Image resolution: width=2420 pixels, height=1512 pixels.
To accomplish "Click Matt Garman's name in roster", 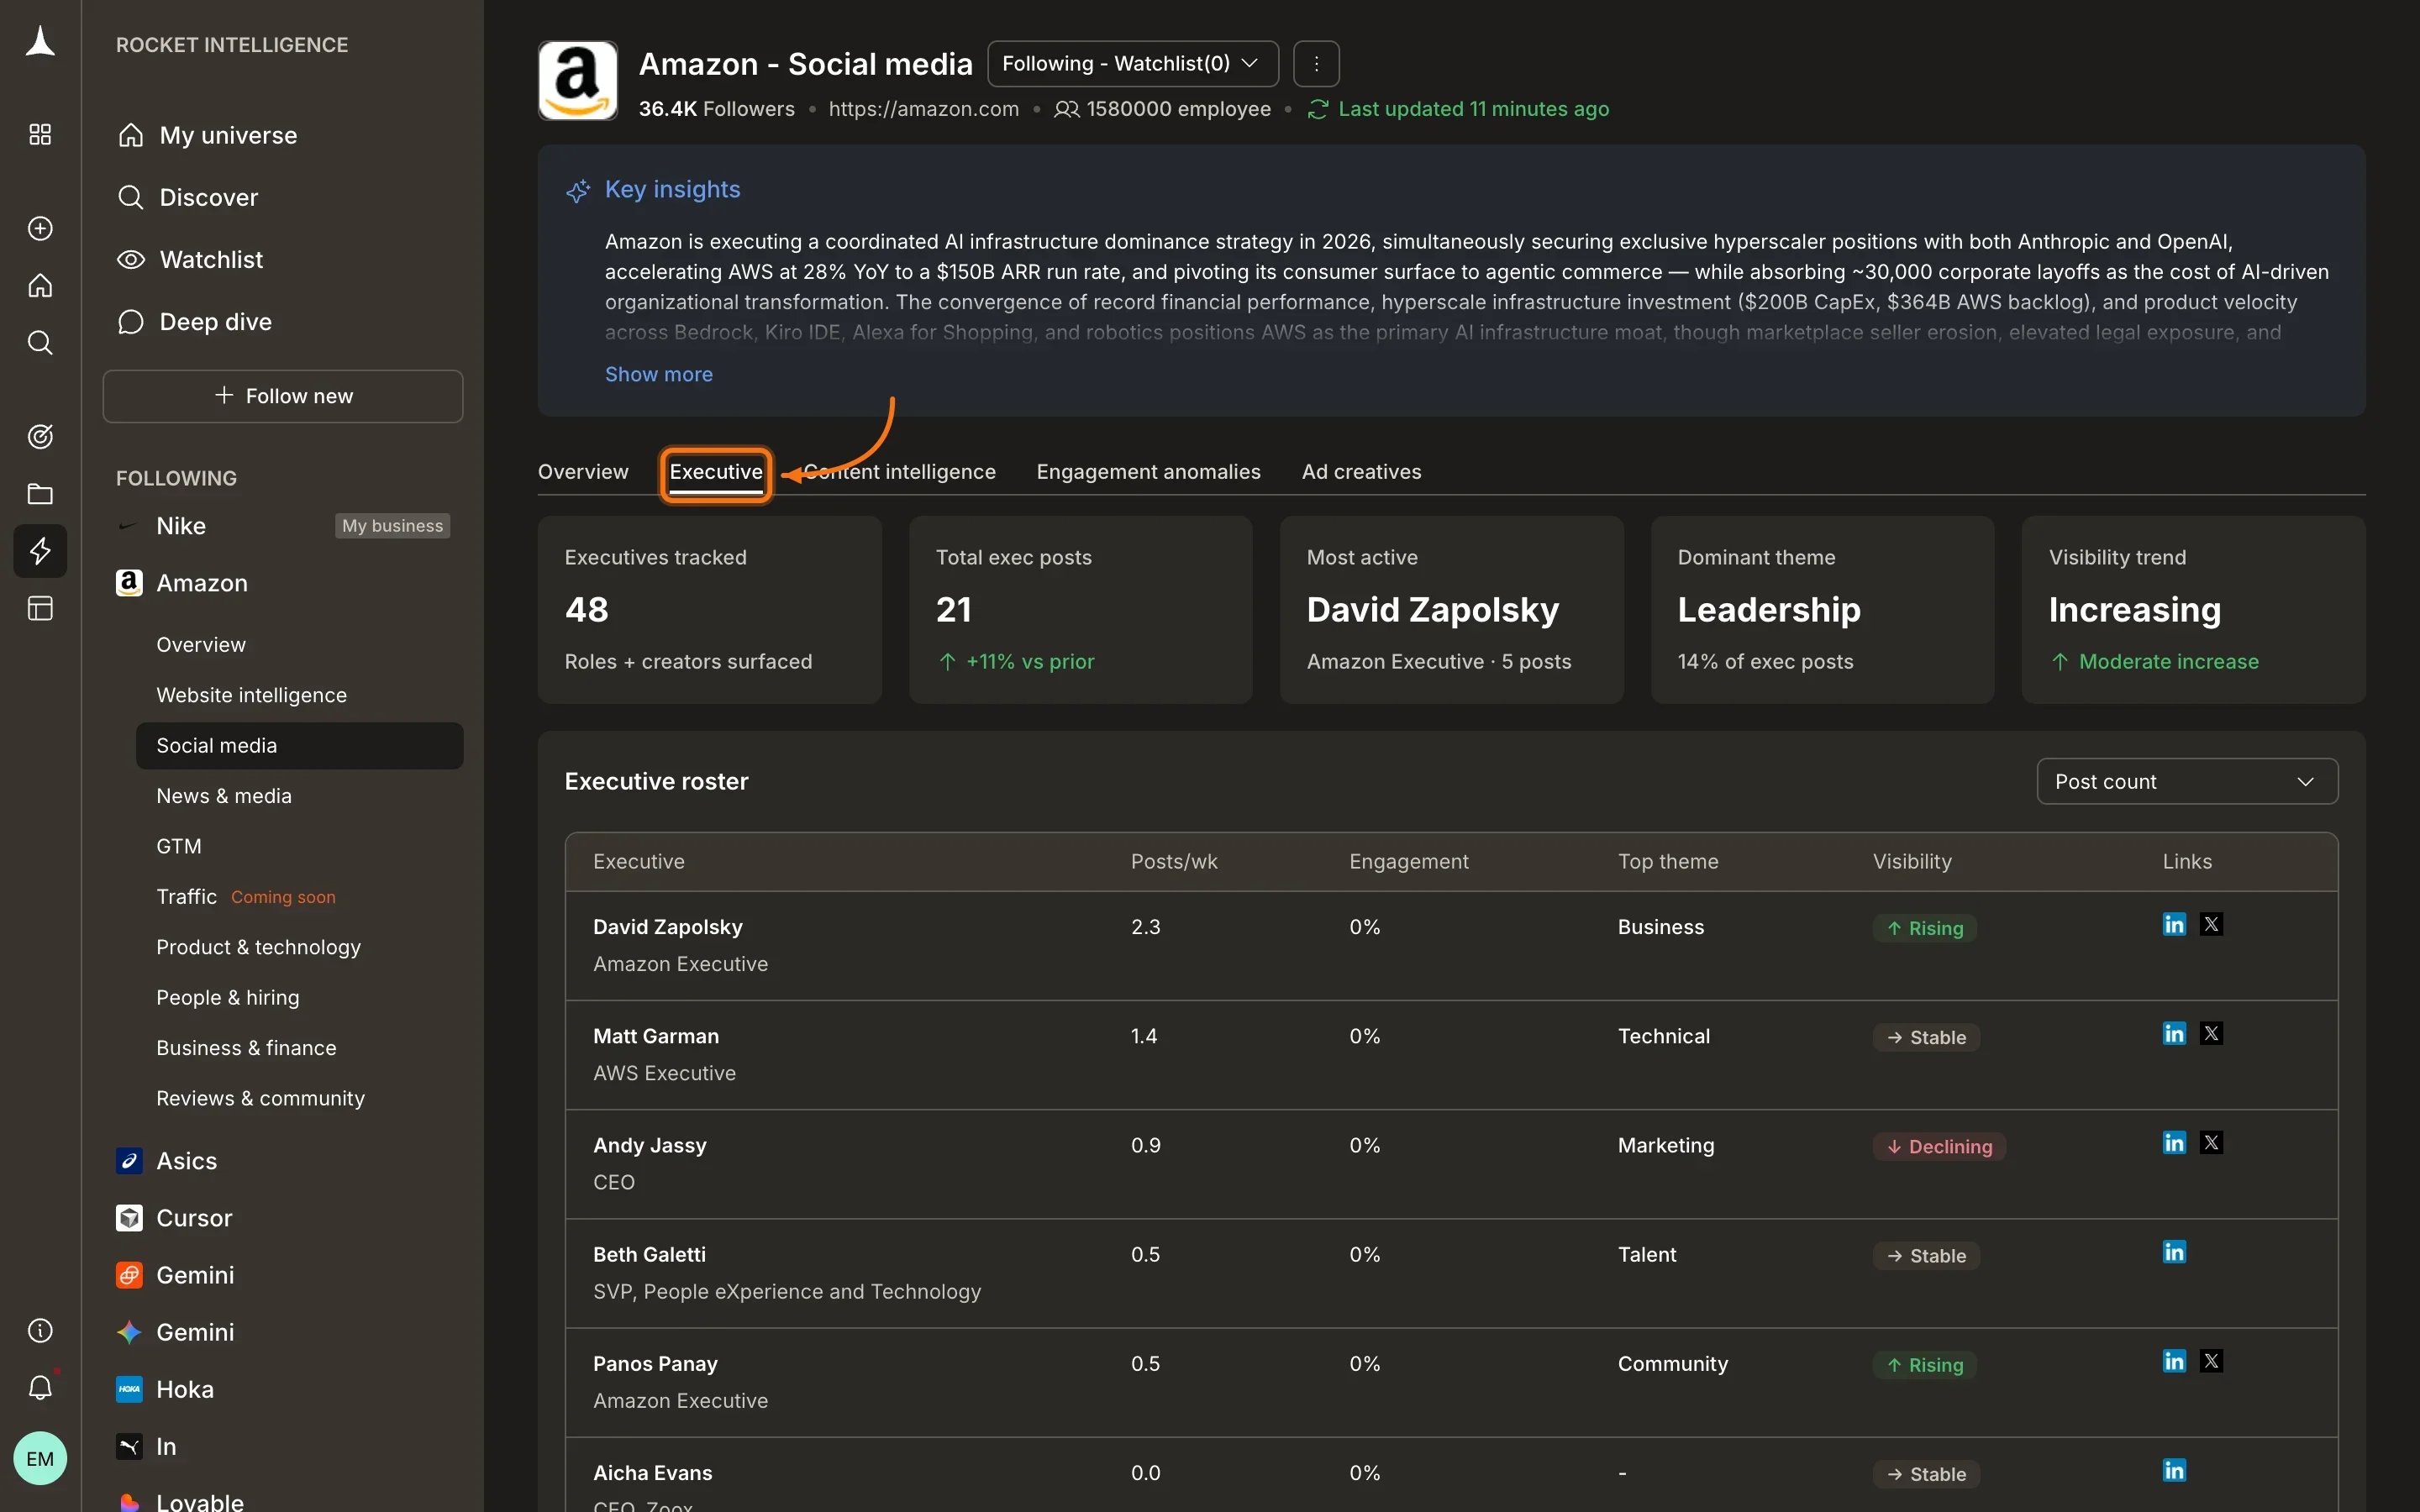I will (x=656, y=1036).
